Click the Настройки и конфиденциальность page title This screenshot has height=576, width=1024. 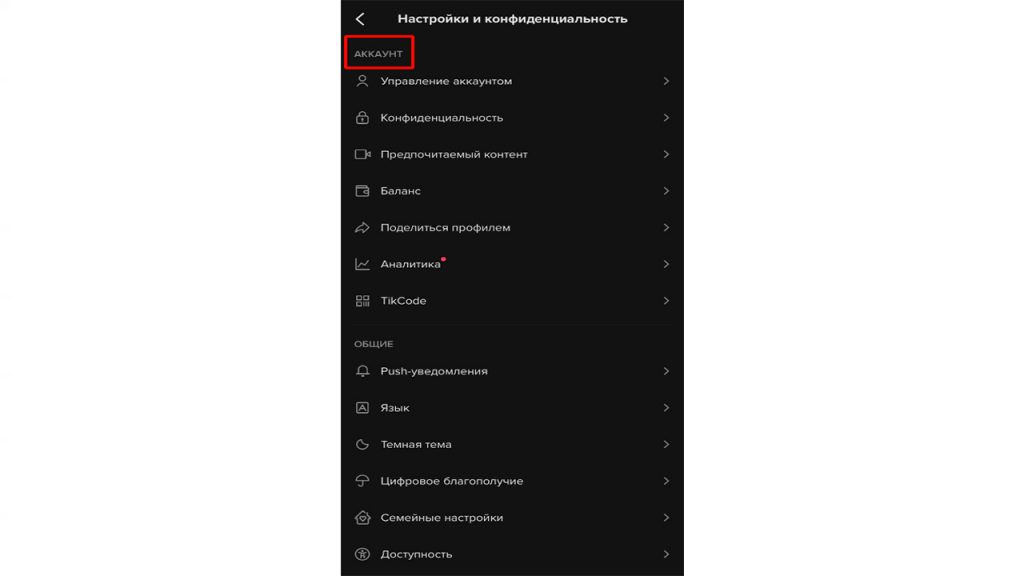click(512, 19)
